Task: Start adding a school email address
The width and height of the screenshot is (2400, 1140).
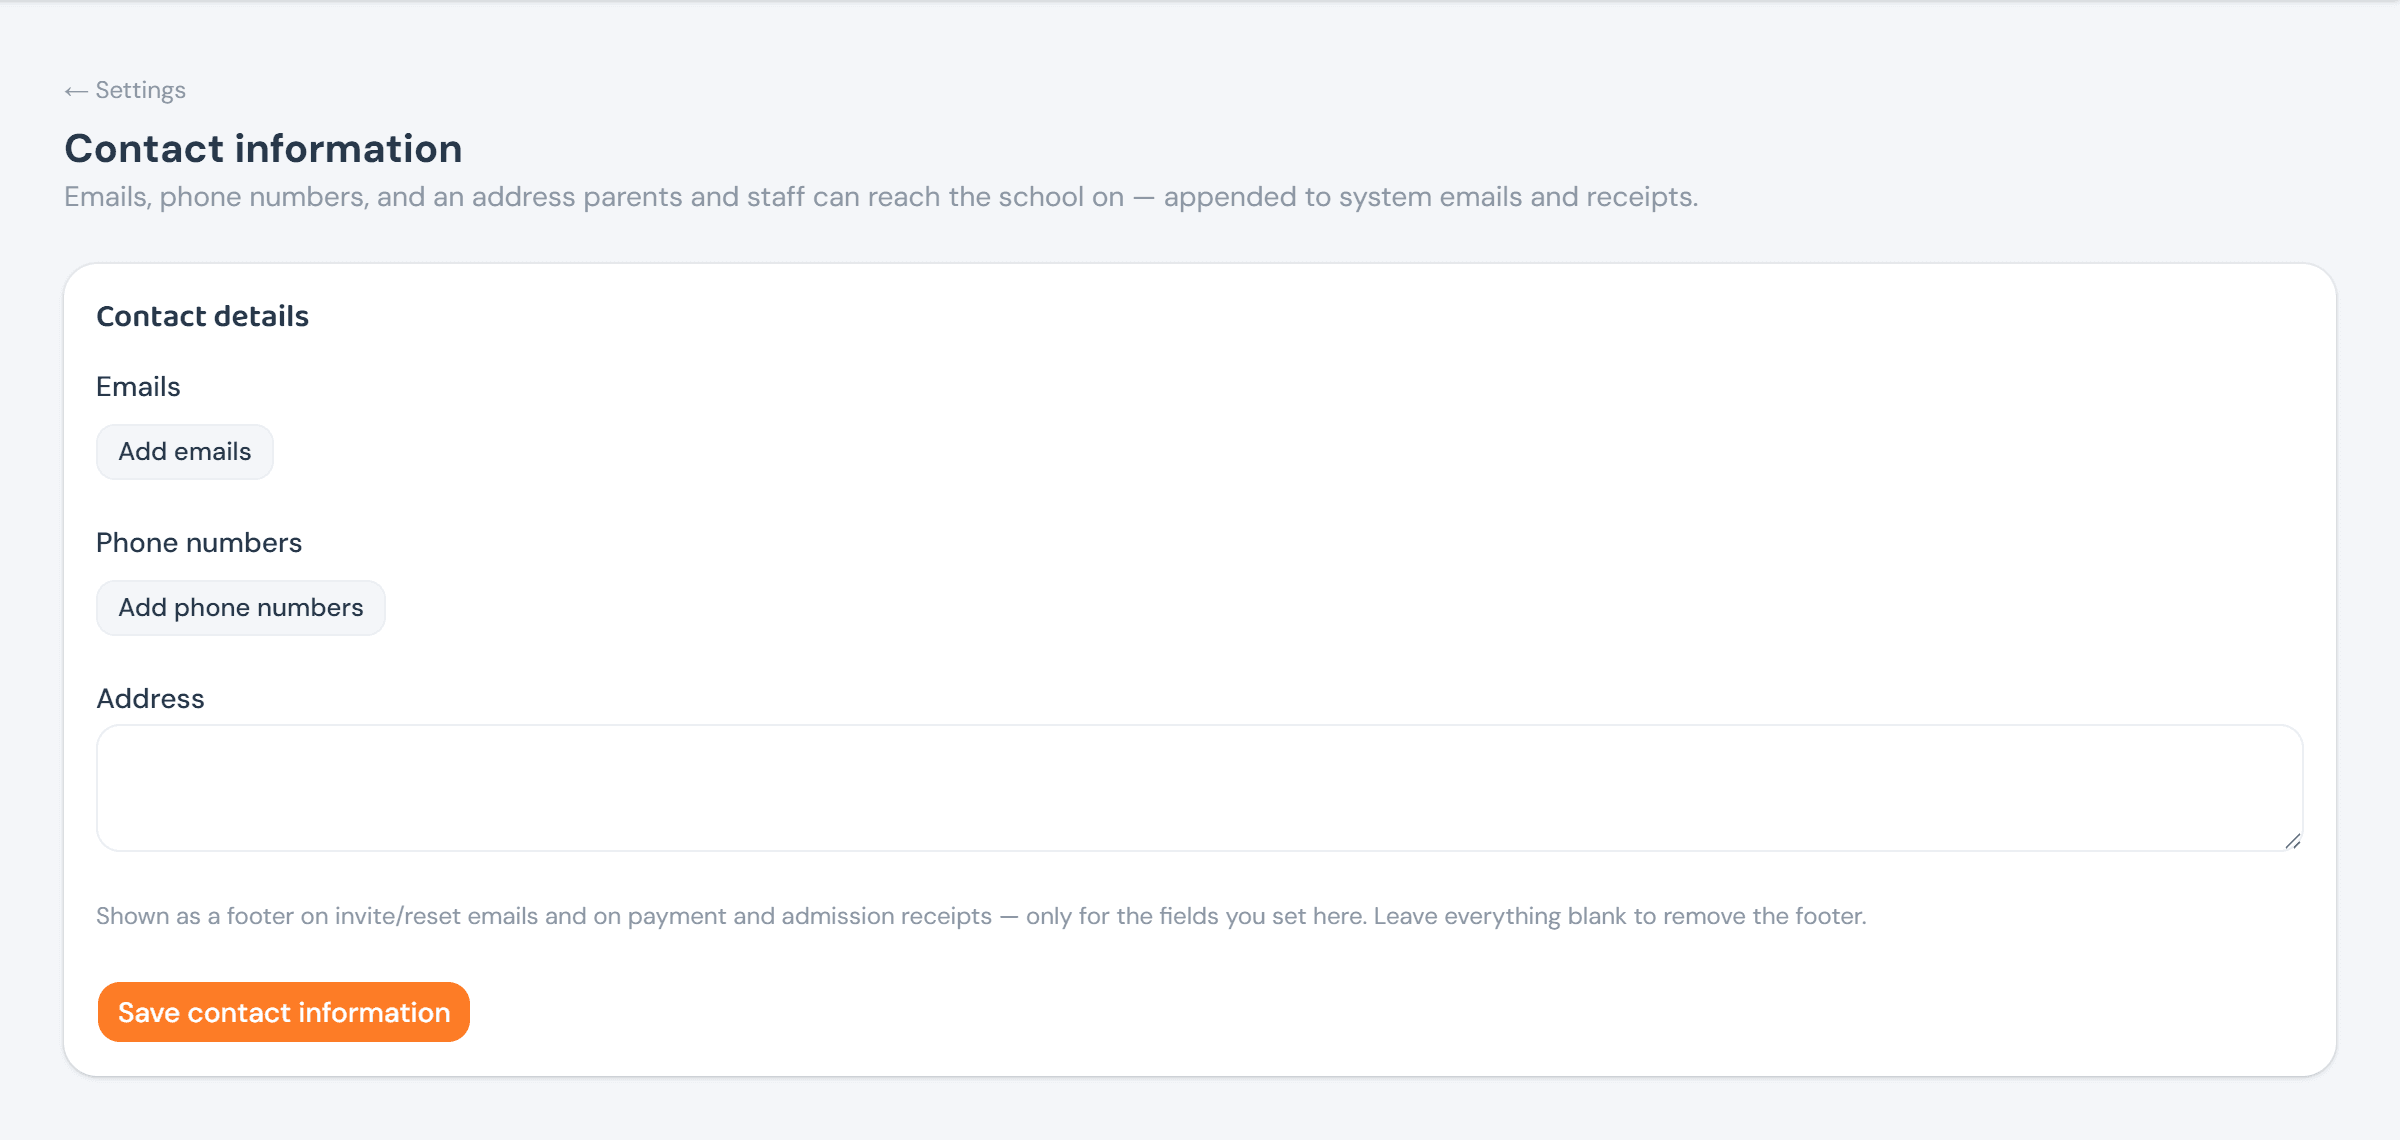Action: tap(185, 452)
